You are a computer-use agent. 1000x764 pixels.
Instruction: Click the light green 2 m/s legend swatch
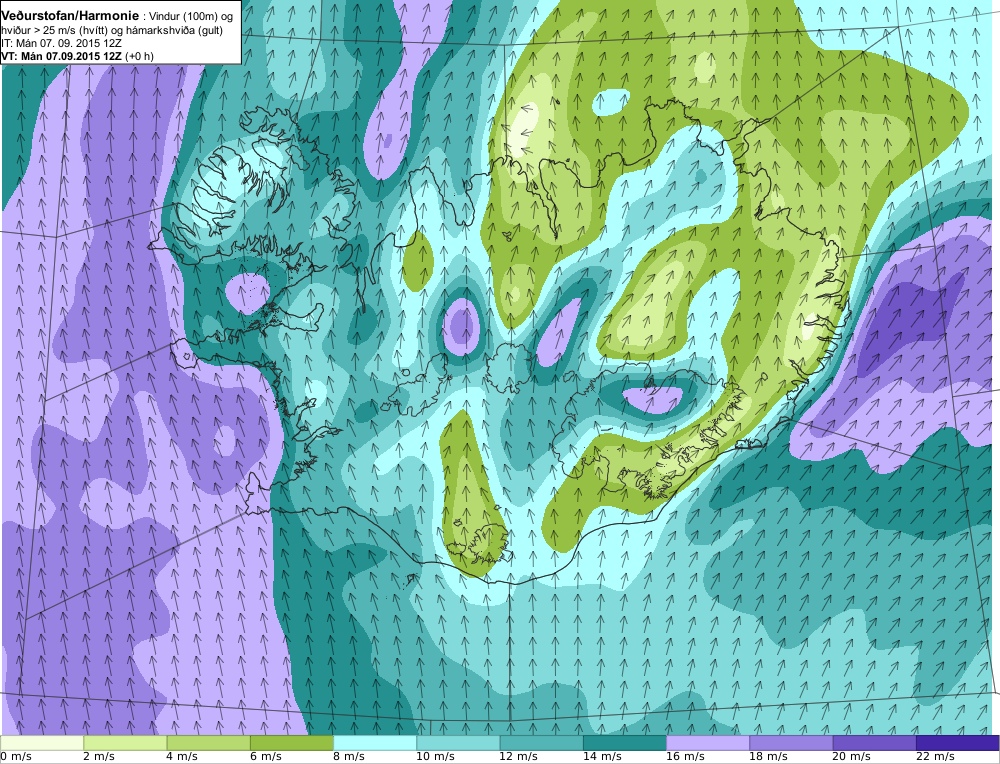coord(125,743)
